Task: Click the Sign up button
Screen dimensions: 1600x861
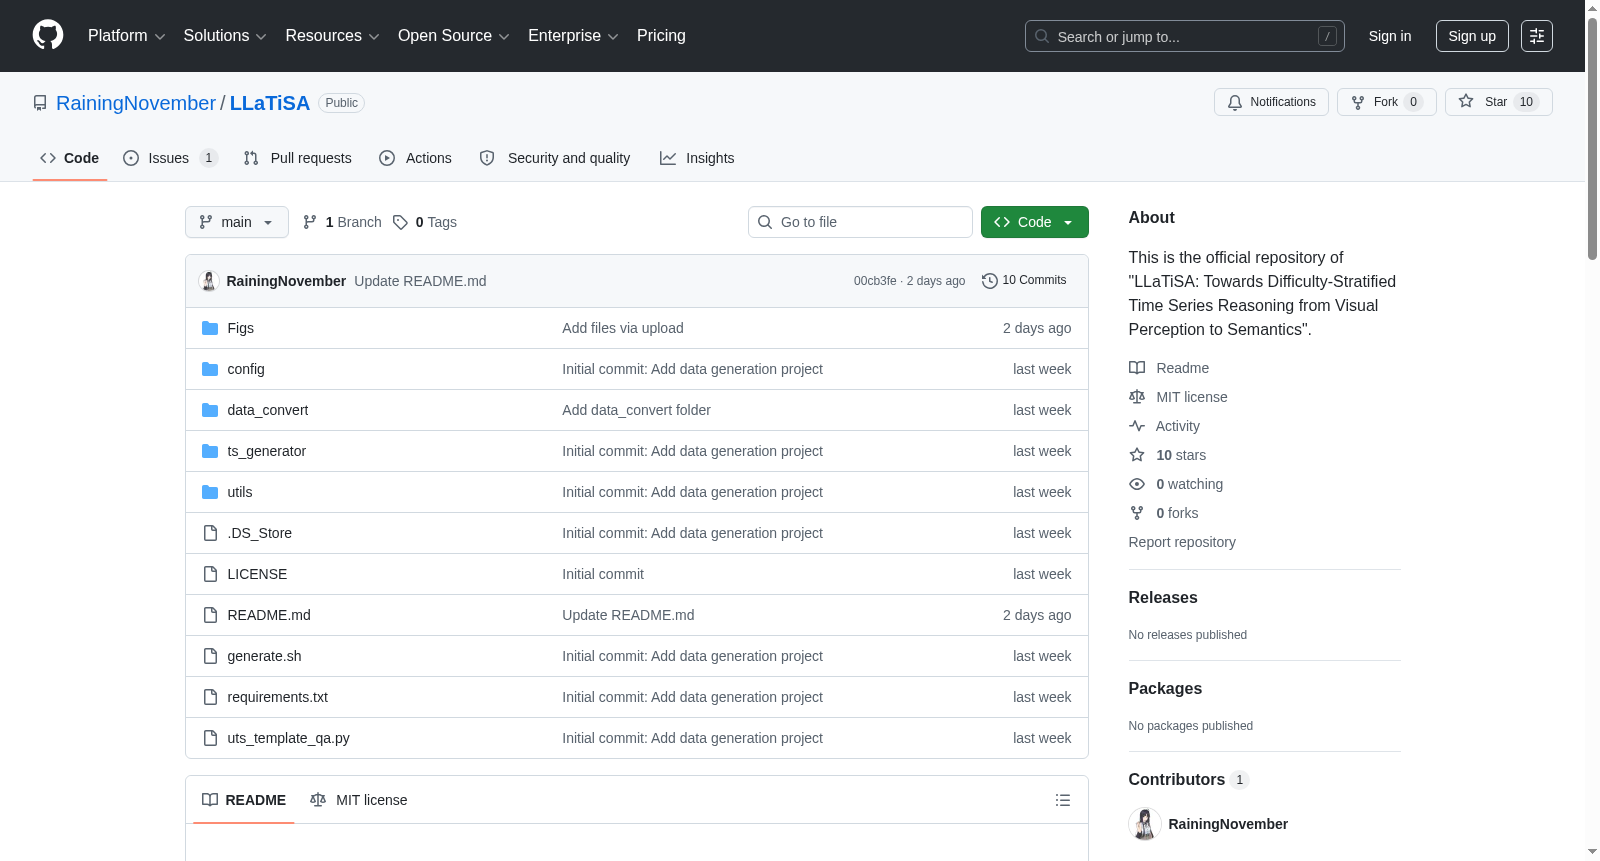Action: coord(1472,36)
